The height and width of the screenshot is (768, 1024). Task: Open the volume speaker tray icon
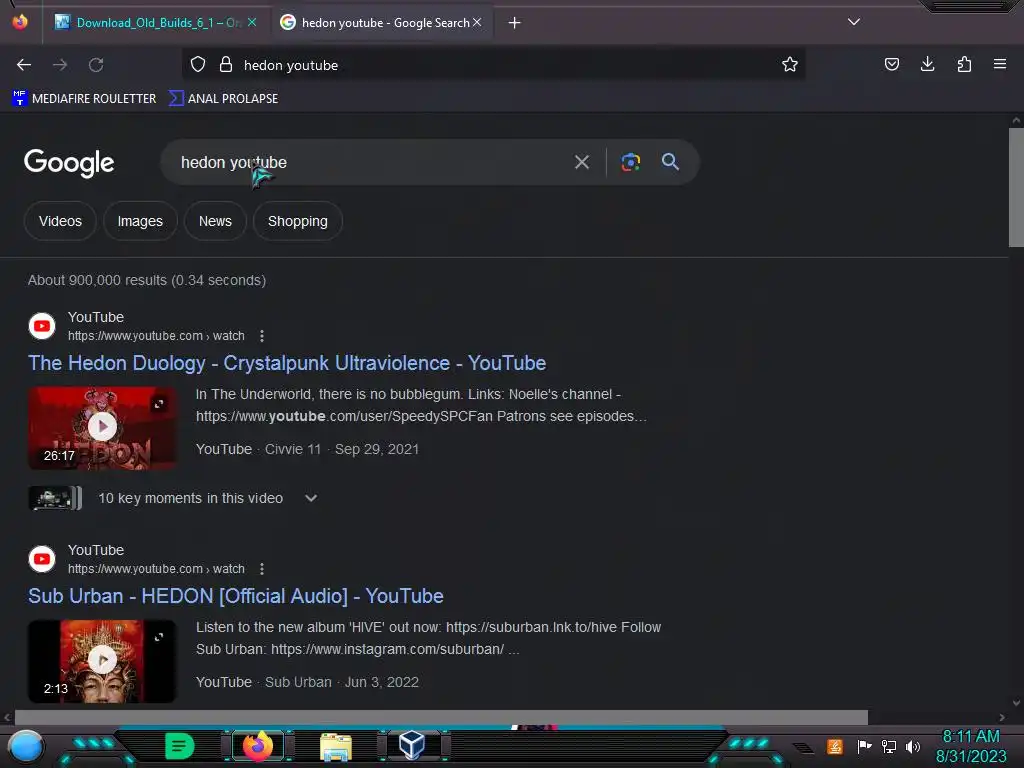click(x=913, y=746)
